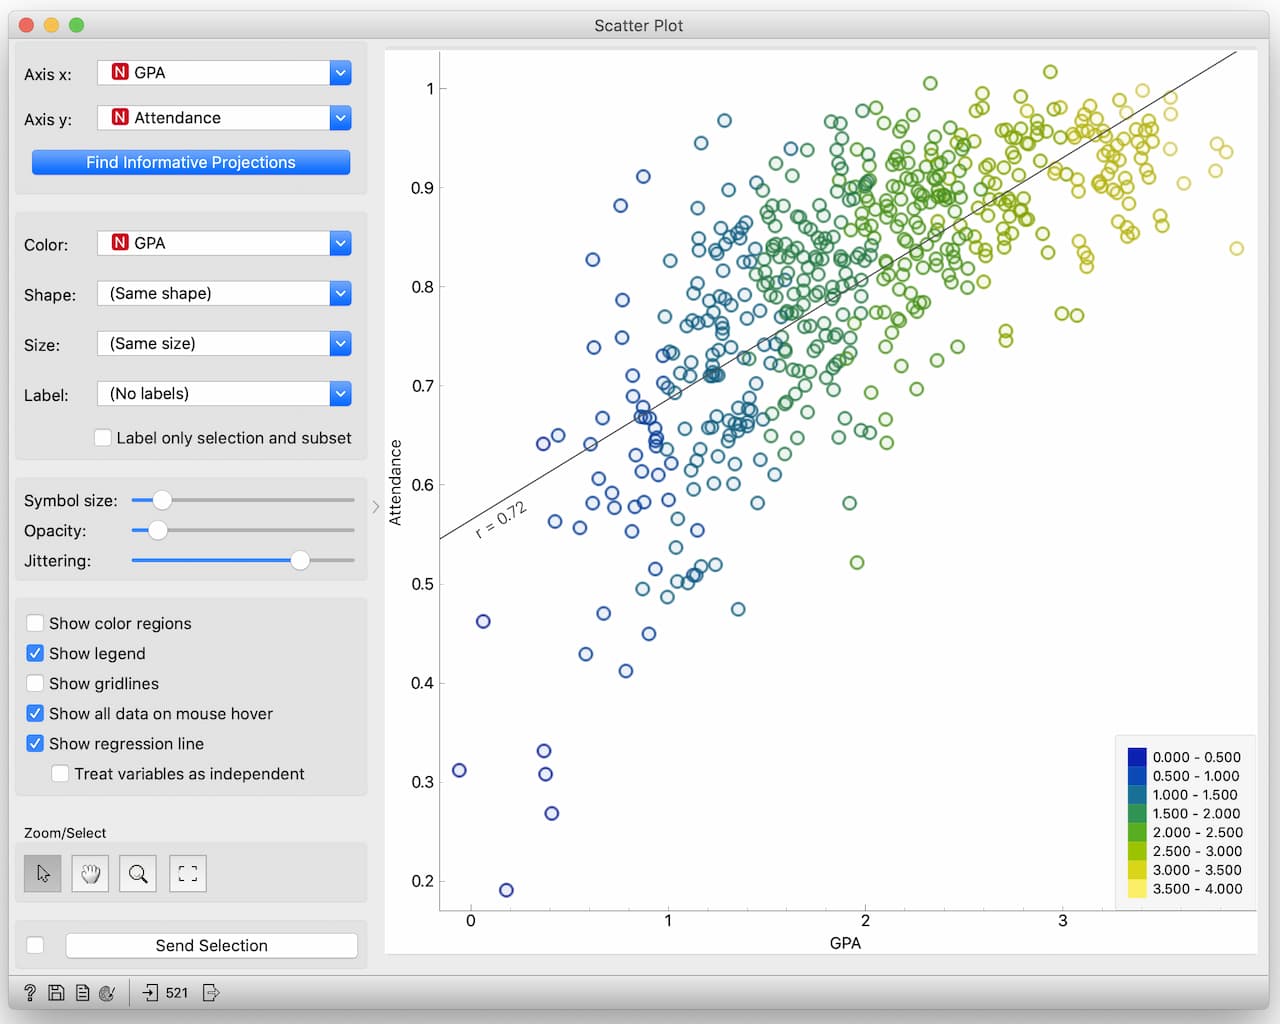Click the Jittering slider handle
The width and height of the screenshot is (1280, 1024).
point(300,561)
